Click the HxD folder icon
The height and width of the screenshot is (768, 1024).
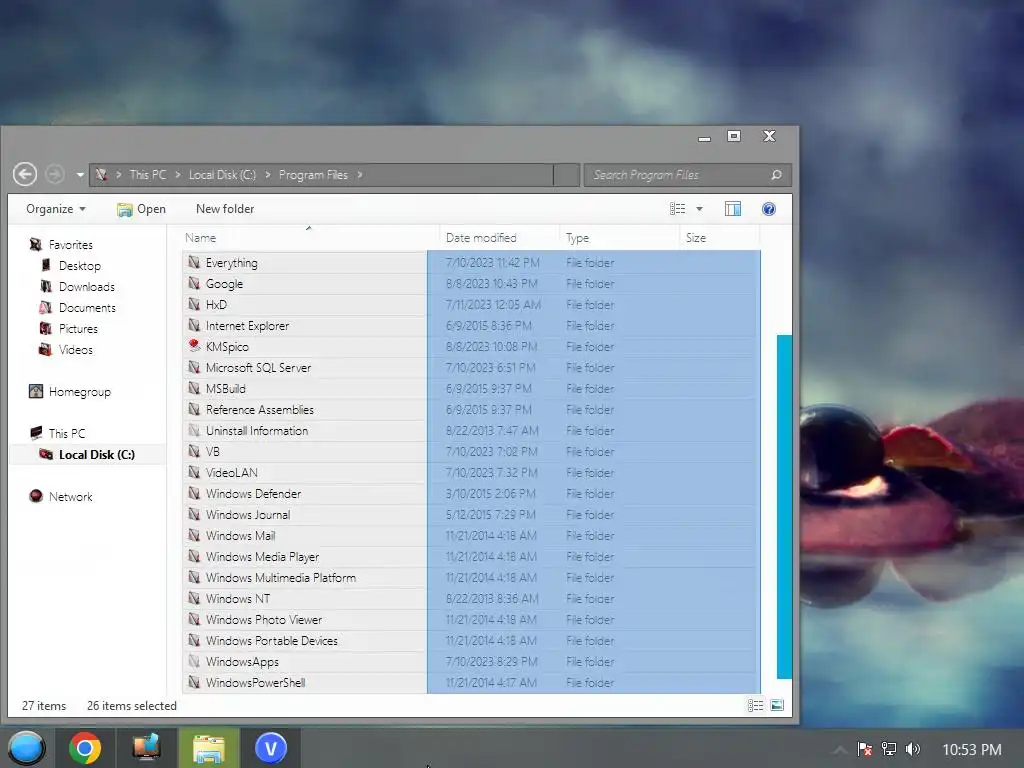[194, 304]
